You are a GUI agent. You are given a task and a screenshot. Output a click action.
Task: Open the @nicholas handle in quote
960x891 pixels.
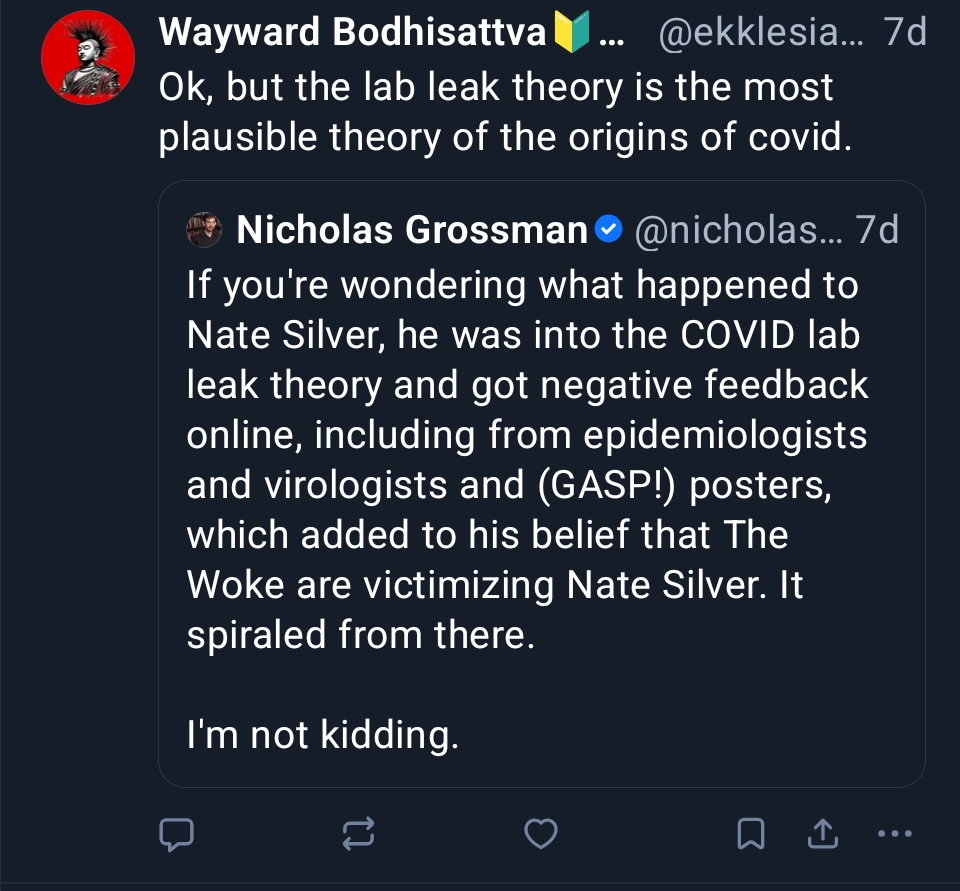point(739,231)
